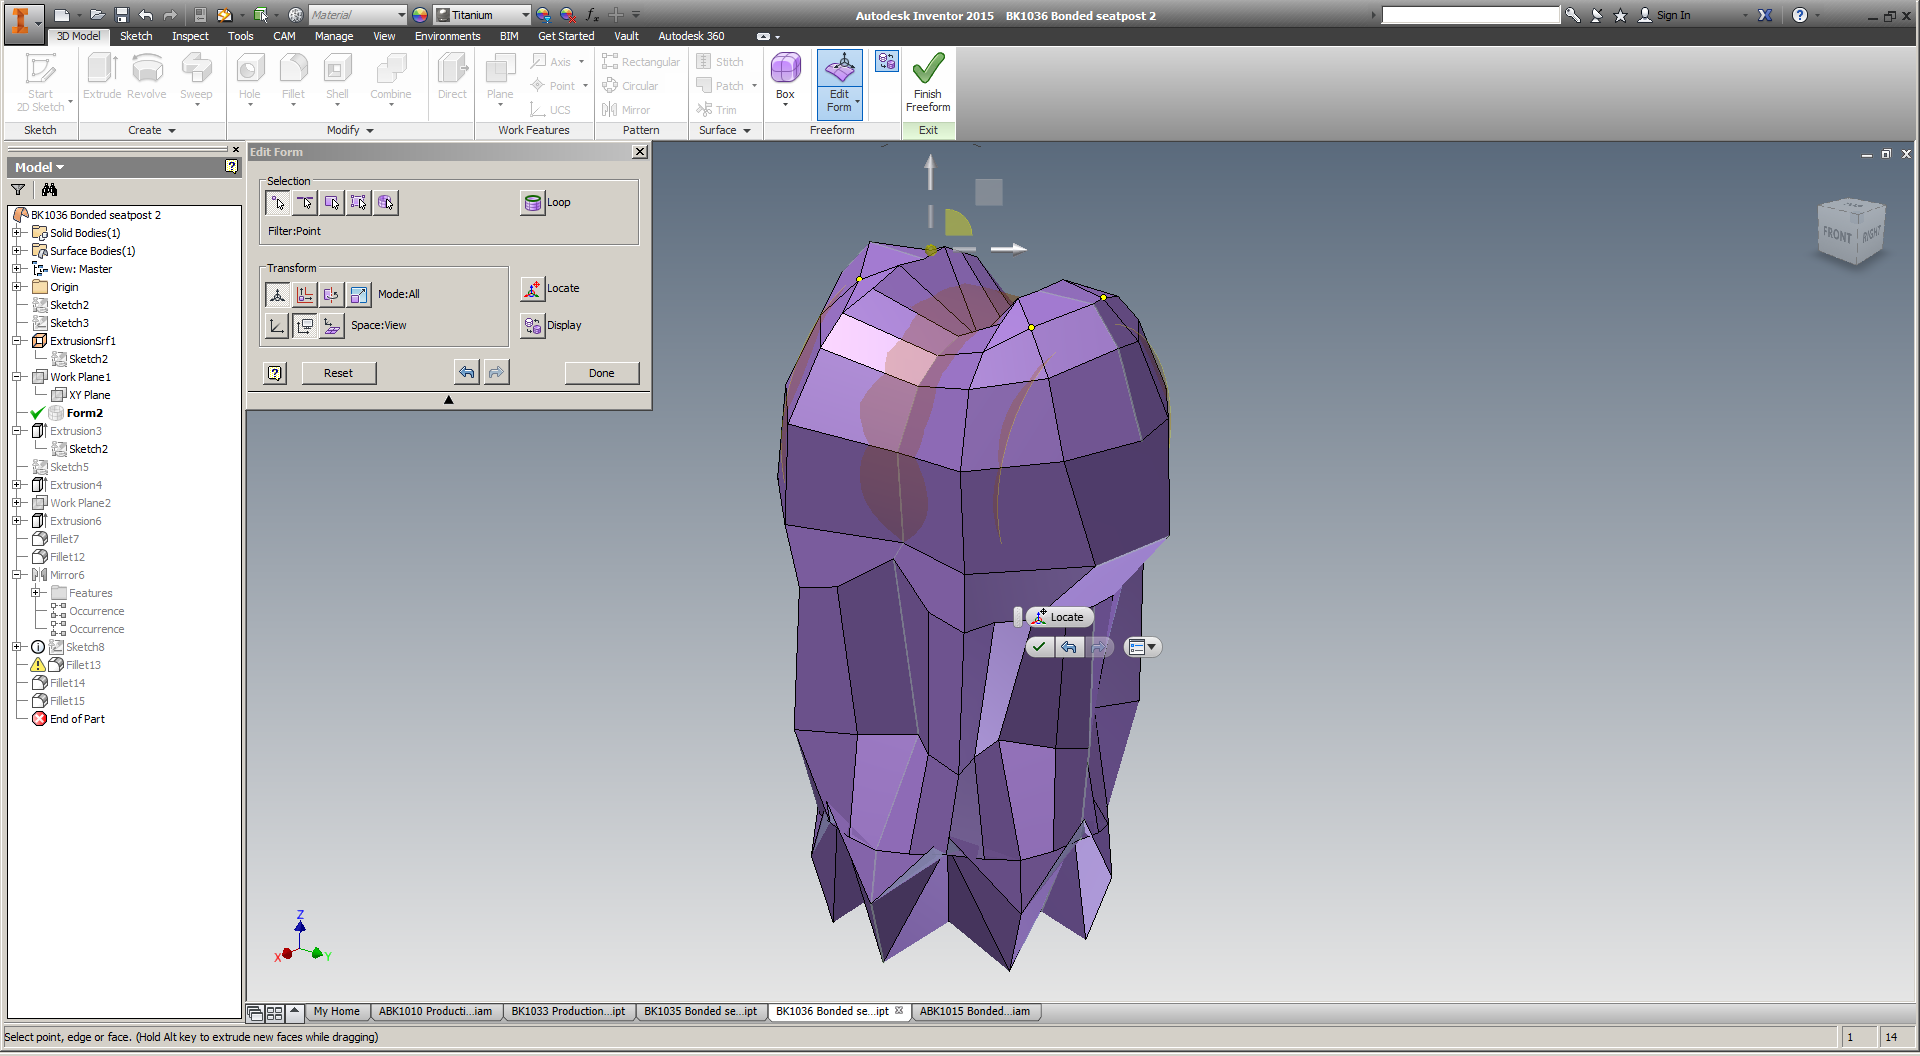The height and width of the screenshot is (1056, 1920).
Task: Open the Environments ribbon tab
Action: [x=447, y=36]
